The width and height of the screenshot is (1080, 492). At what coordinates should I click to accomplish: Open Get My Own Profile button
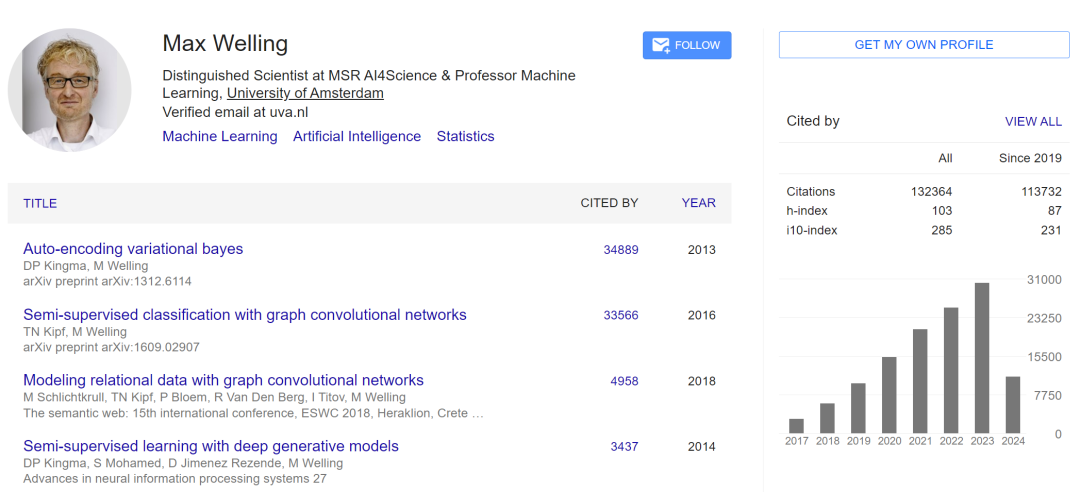923,45
